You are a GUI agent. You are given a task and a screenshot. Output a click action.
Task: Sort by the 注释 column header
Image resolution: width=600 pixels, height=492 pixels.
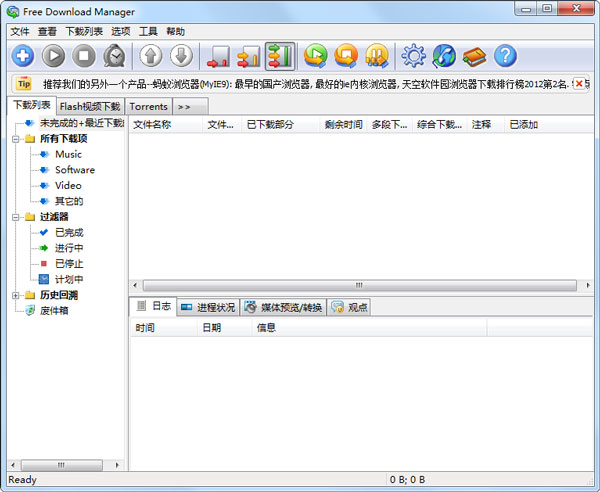point(485,125)
